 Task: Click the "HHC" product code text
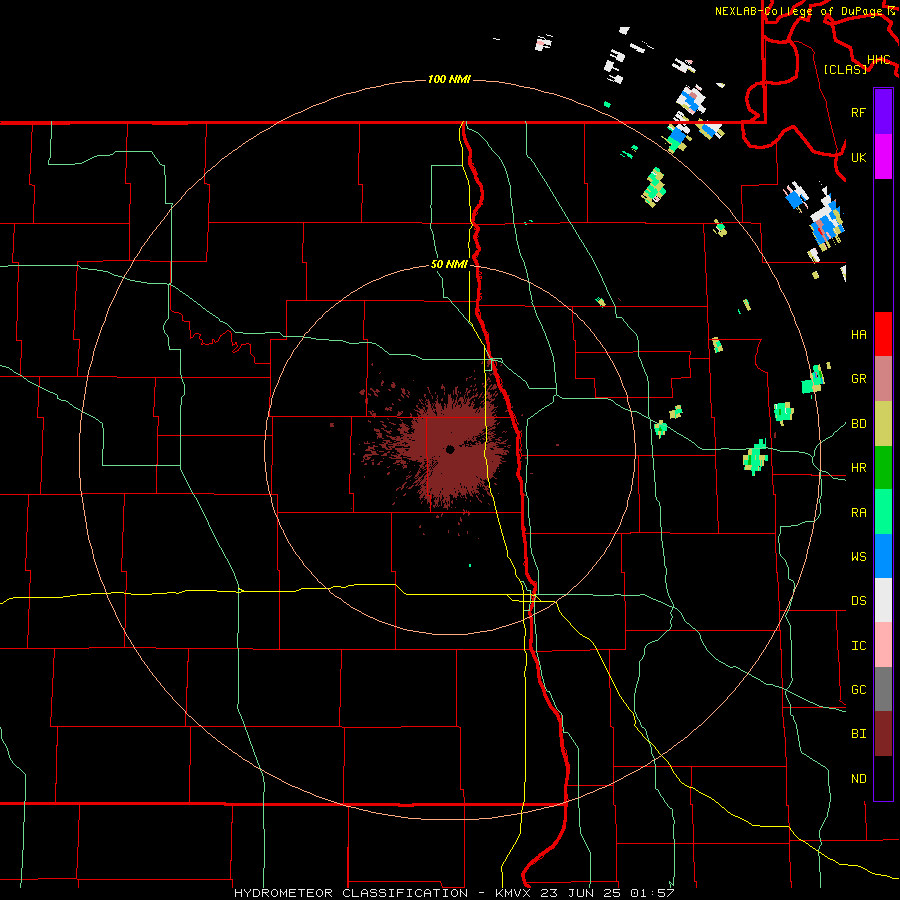pos(879,59)
